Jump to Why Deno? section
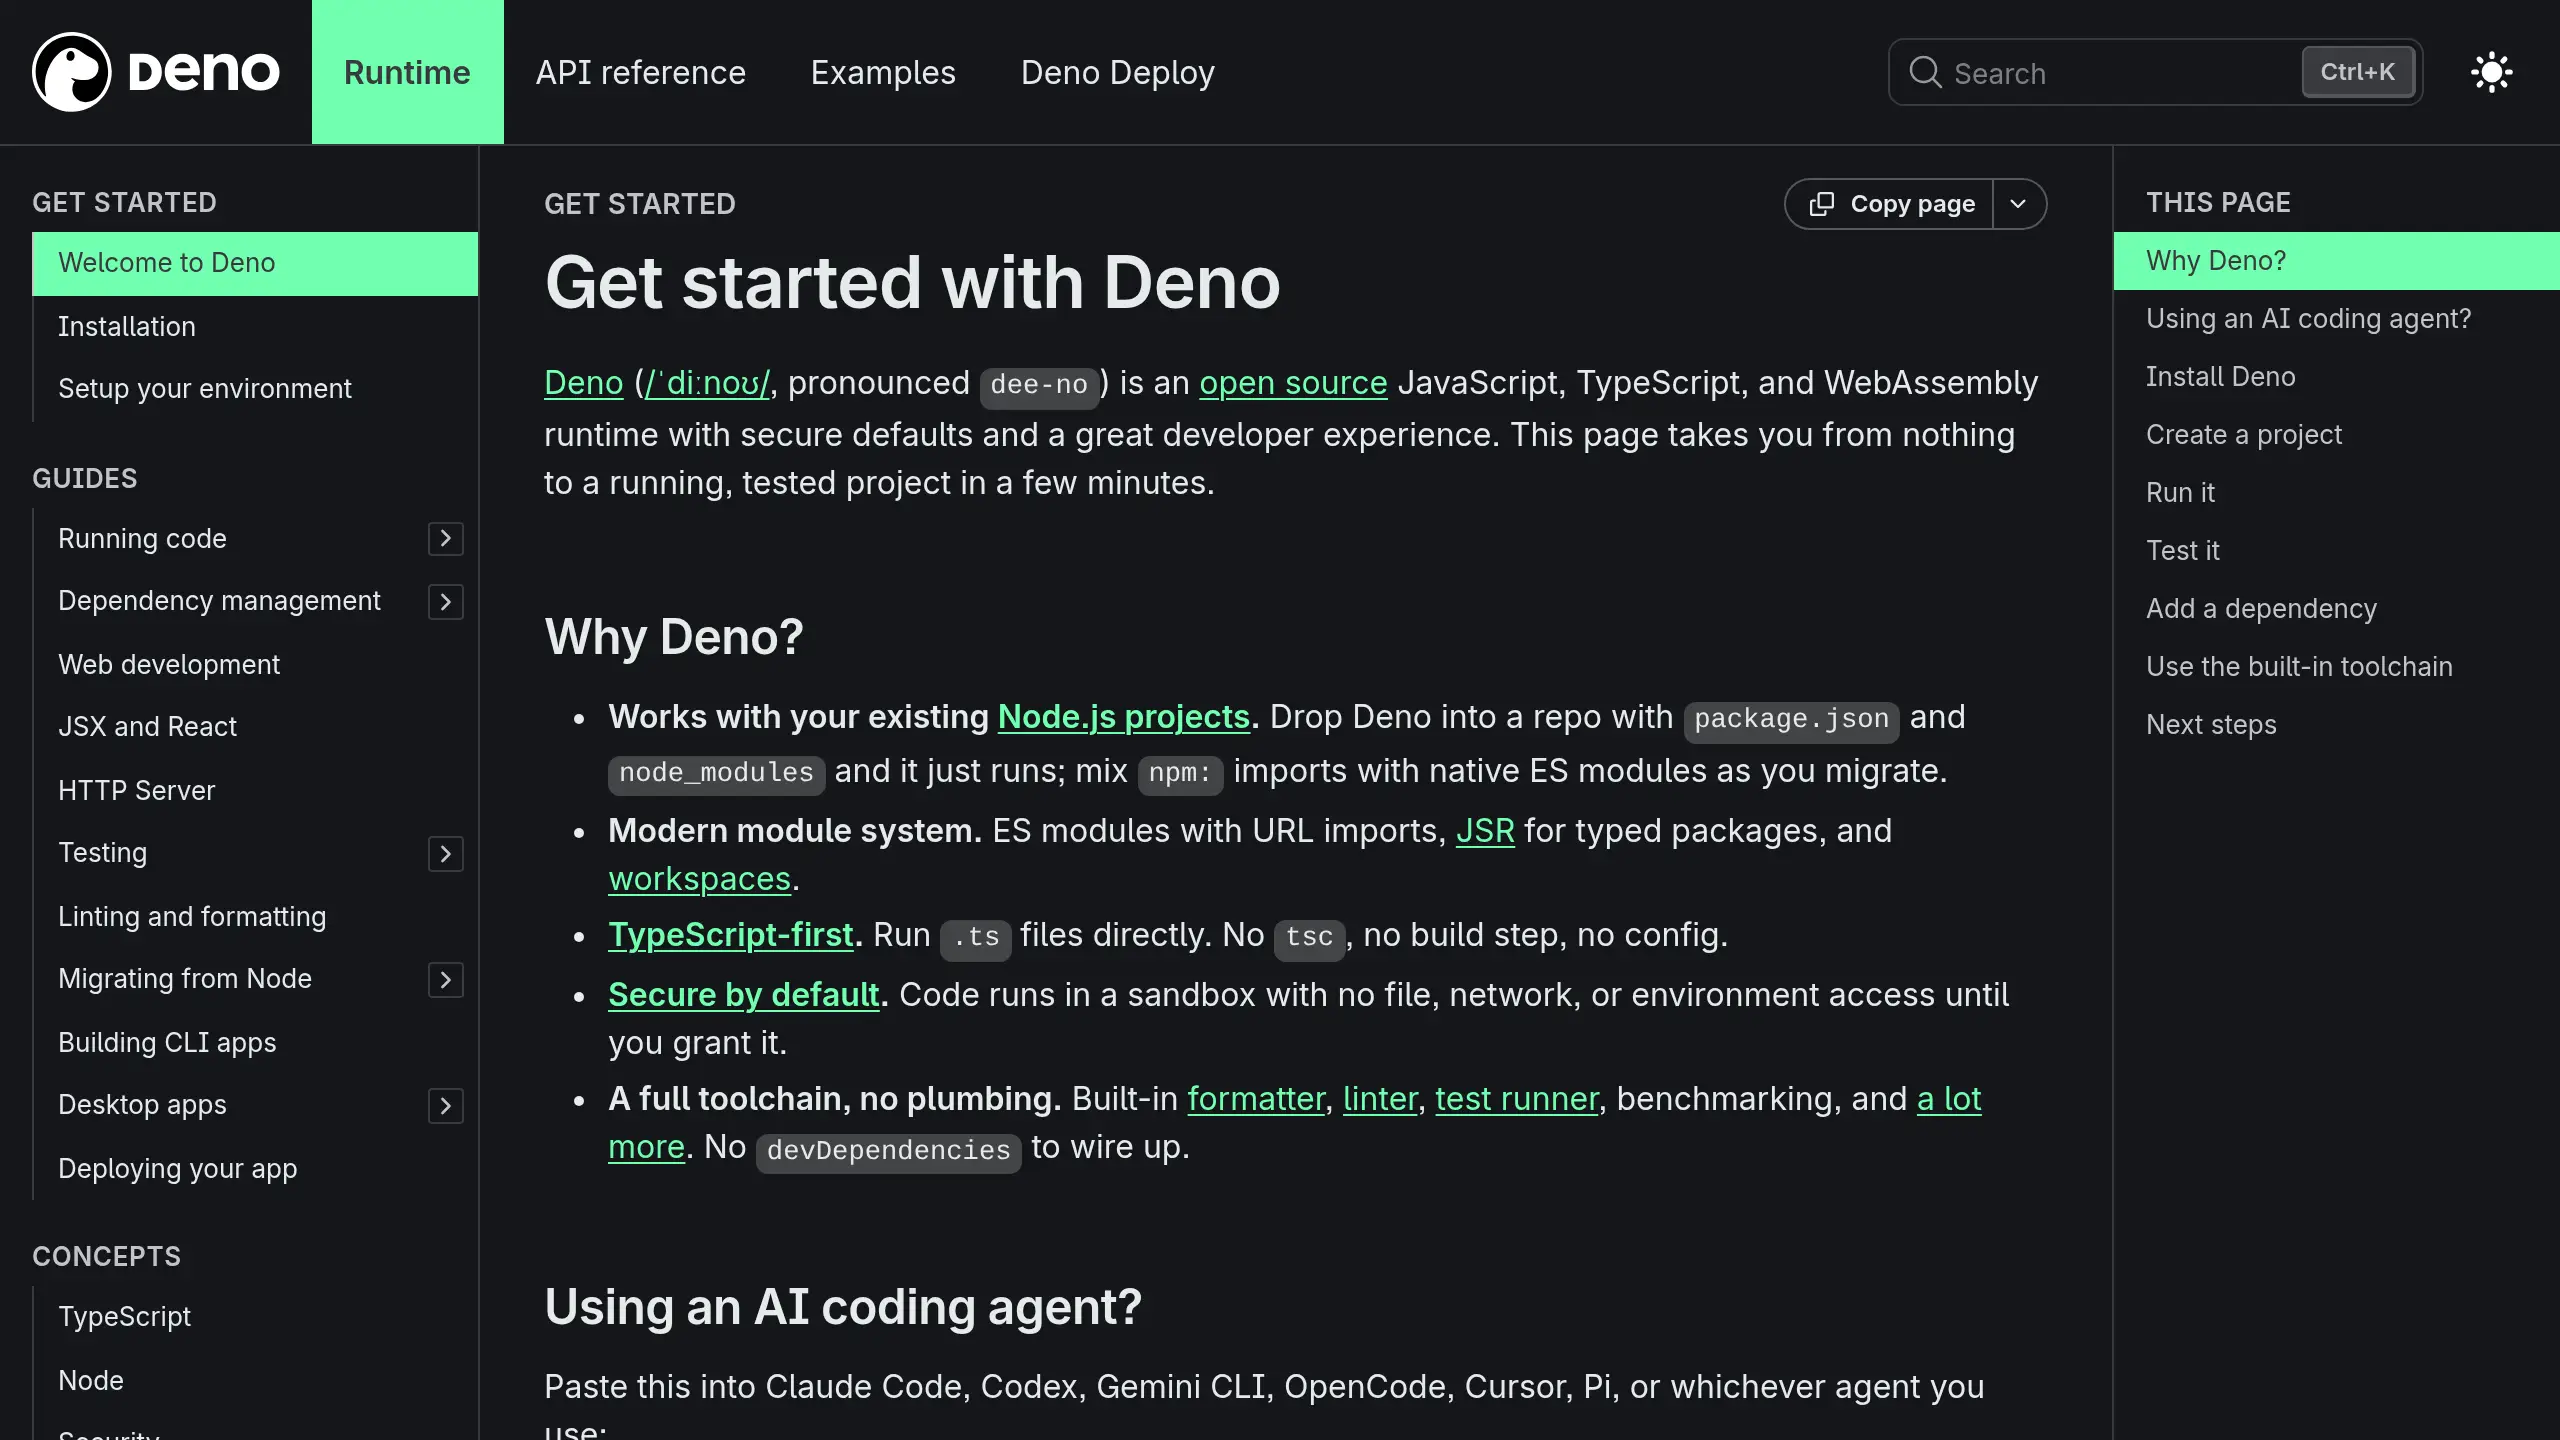This screenshot has width=2560, height=1440. click(2336, 261)
